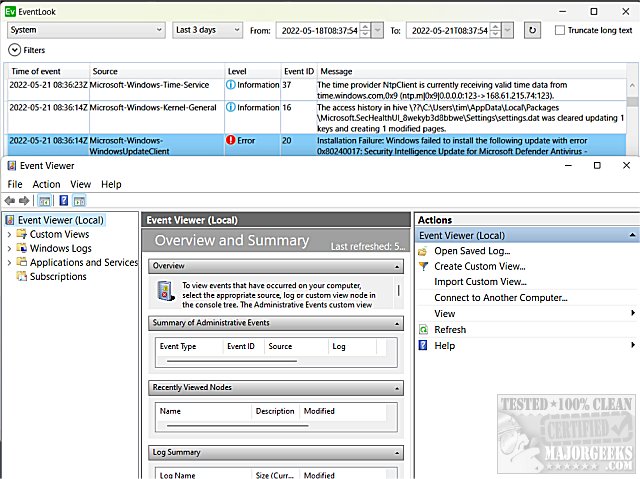Screen dimensions: 640x479
Task: Toggle the Show/Hide Console Tree toolbar icon
Action: pyautogui.click(x=46, y=201)
